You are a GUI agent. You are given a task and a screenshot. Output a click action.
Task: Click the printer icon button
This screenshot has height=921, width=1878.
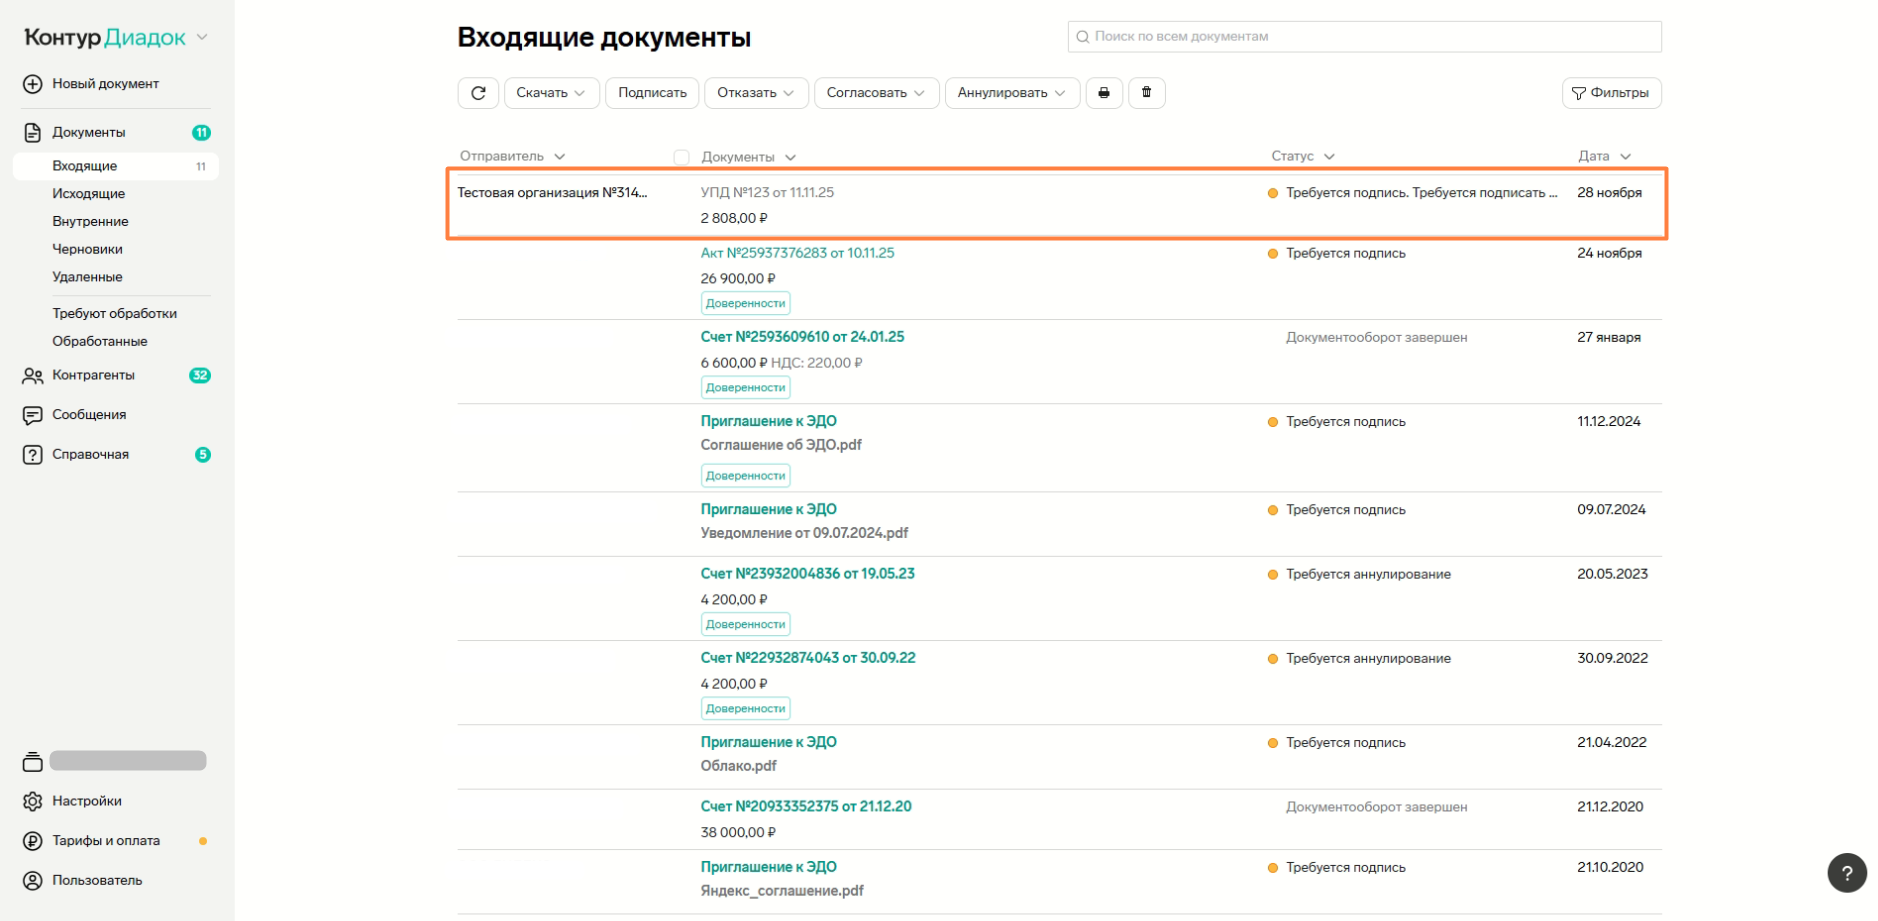click(1104, 93)
